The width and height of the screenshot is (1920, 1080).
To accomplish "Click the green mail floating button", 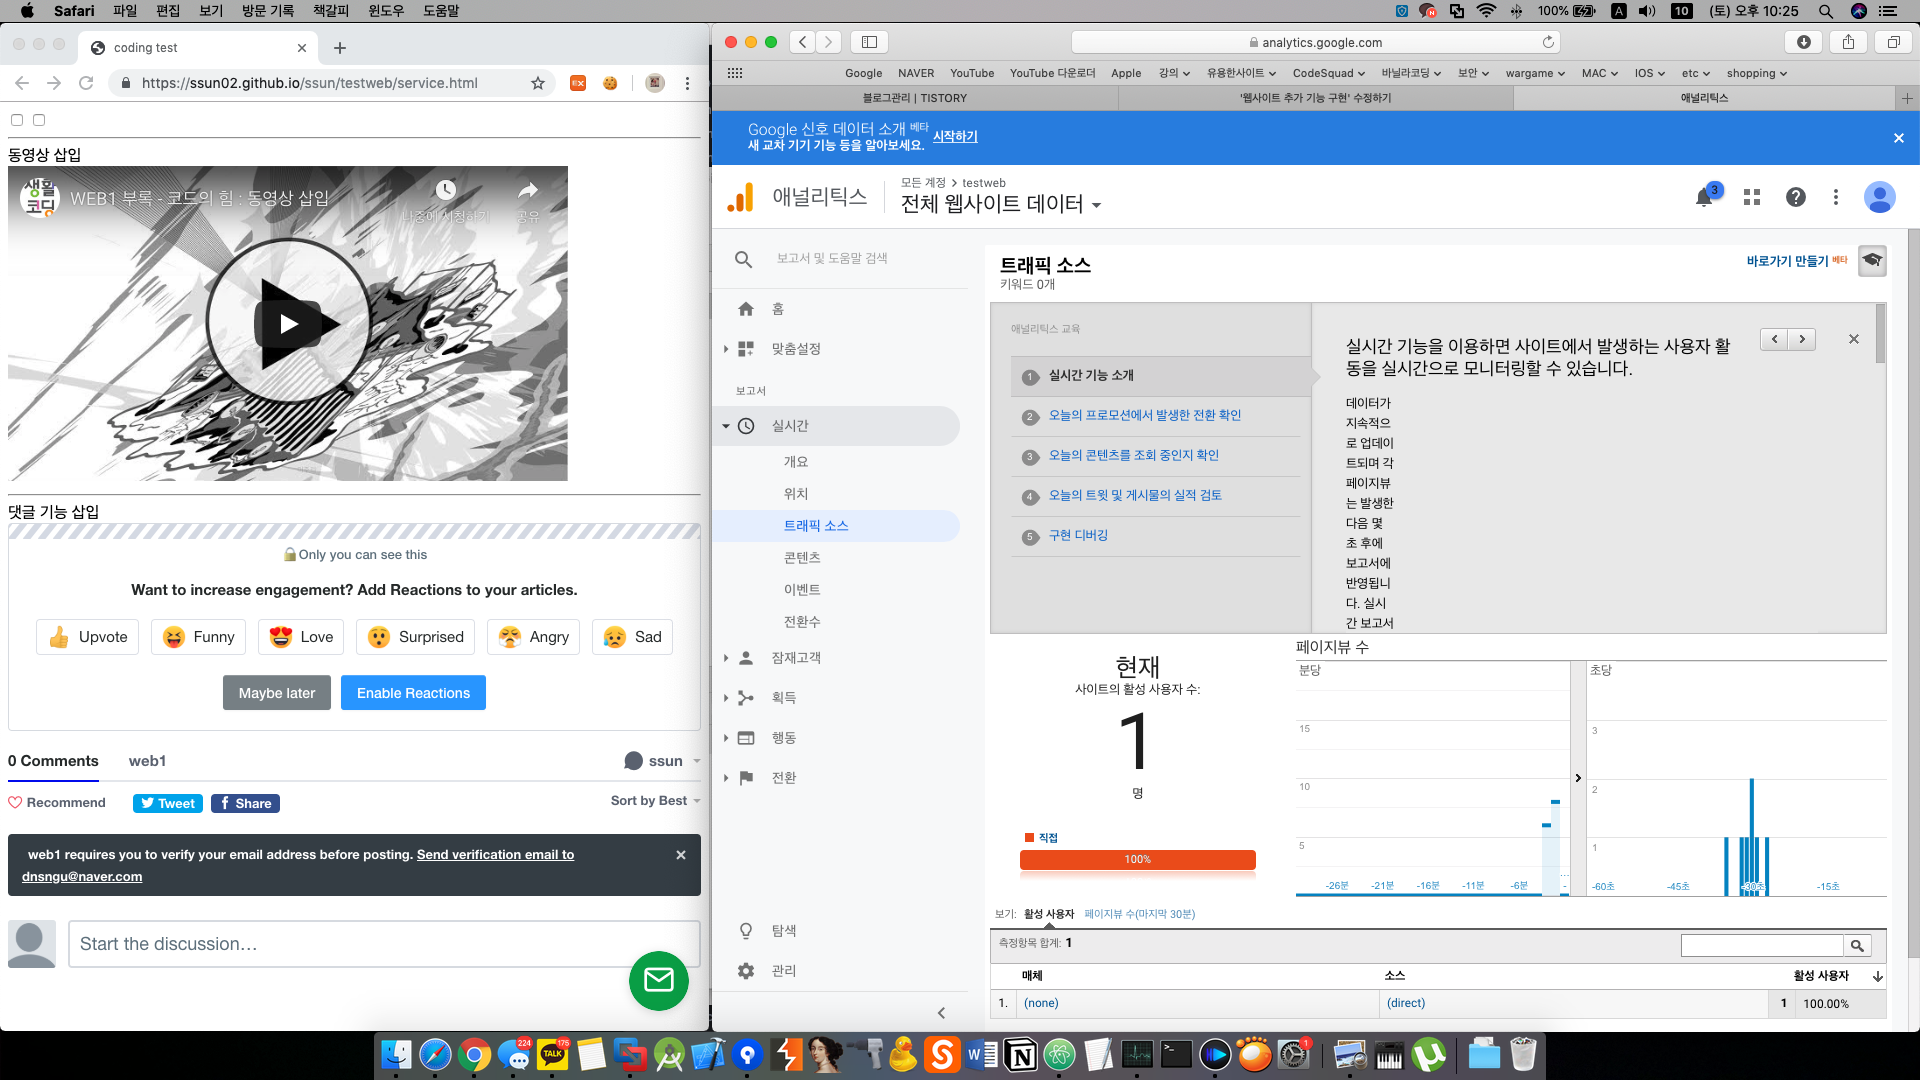I will 659,980.
